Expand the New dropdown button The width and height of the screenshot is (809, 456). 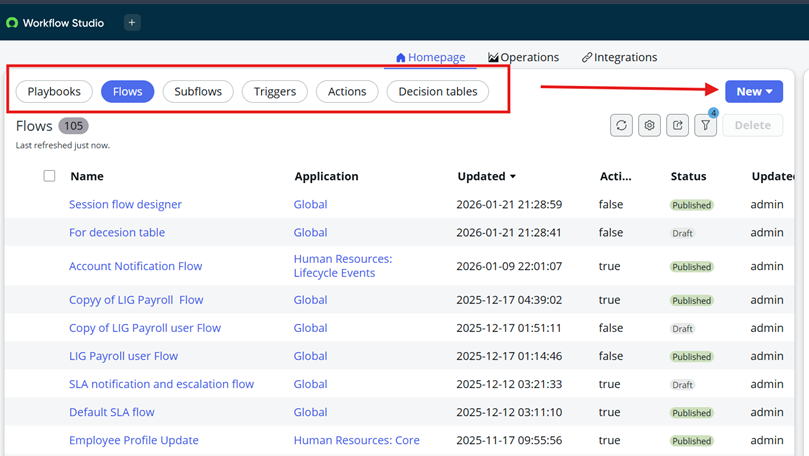click(754, 91)
